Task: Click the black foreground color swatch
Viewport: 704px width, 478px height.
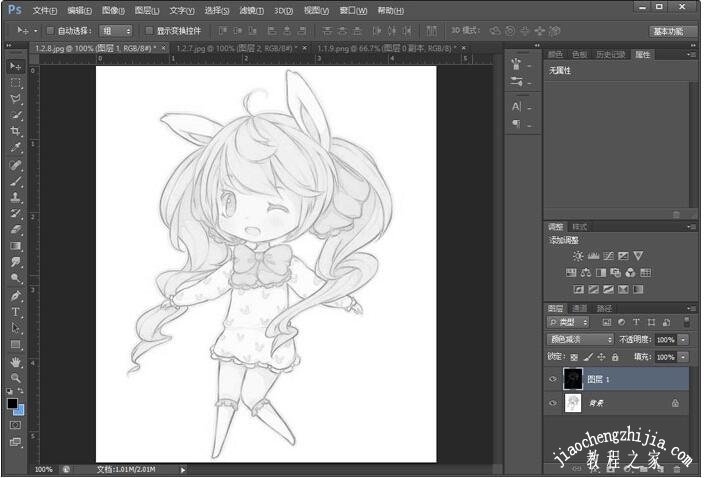Action: pos(13,403)
